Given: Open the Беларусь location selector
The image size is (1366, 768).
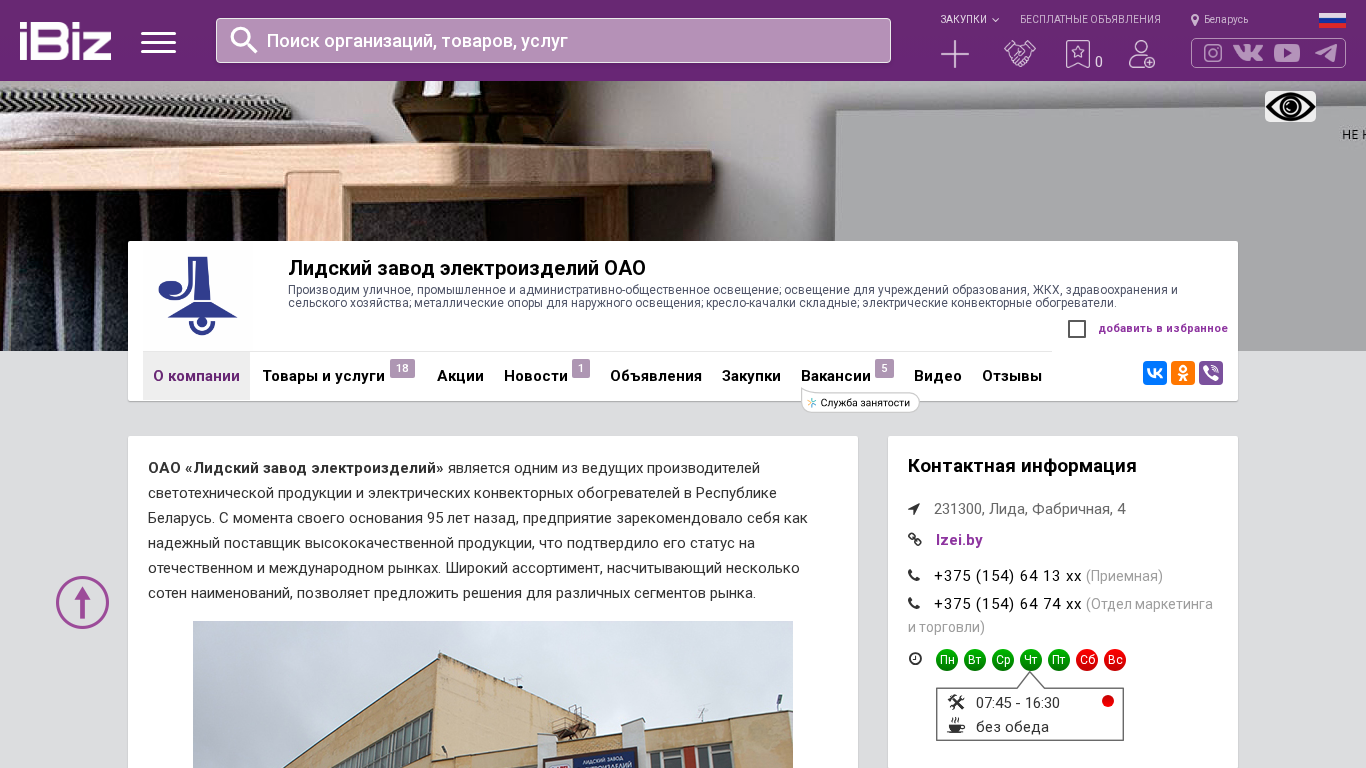Looking at the screenshot, I should [x=1219, y=19].
